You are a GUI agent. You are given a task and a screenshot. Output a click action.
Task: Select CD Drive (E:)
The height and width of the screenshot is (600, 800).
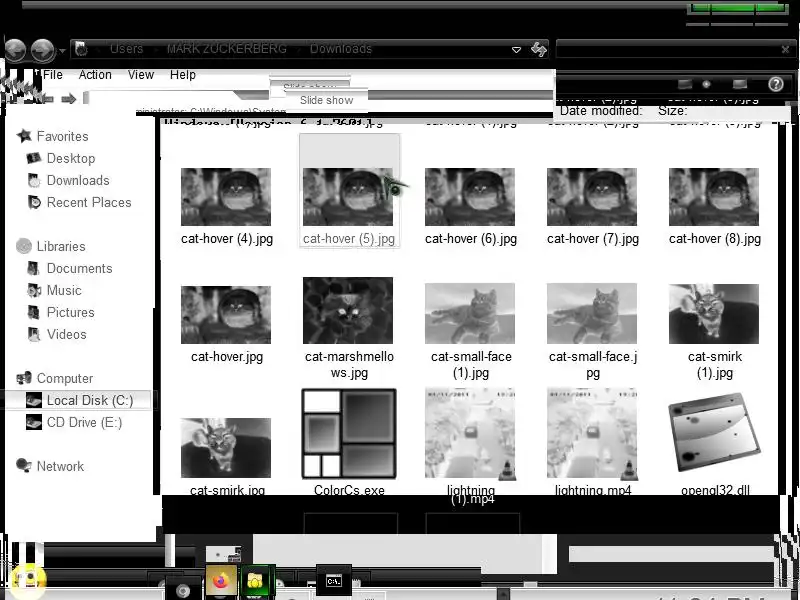(84, 422)
